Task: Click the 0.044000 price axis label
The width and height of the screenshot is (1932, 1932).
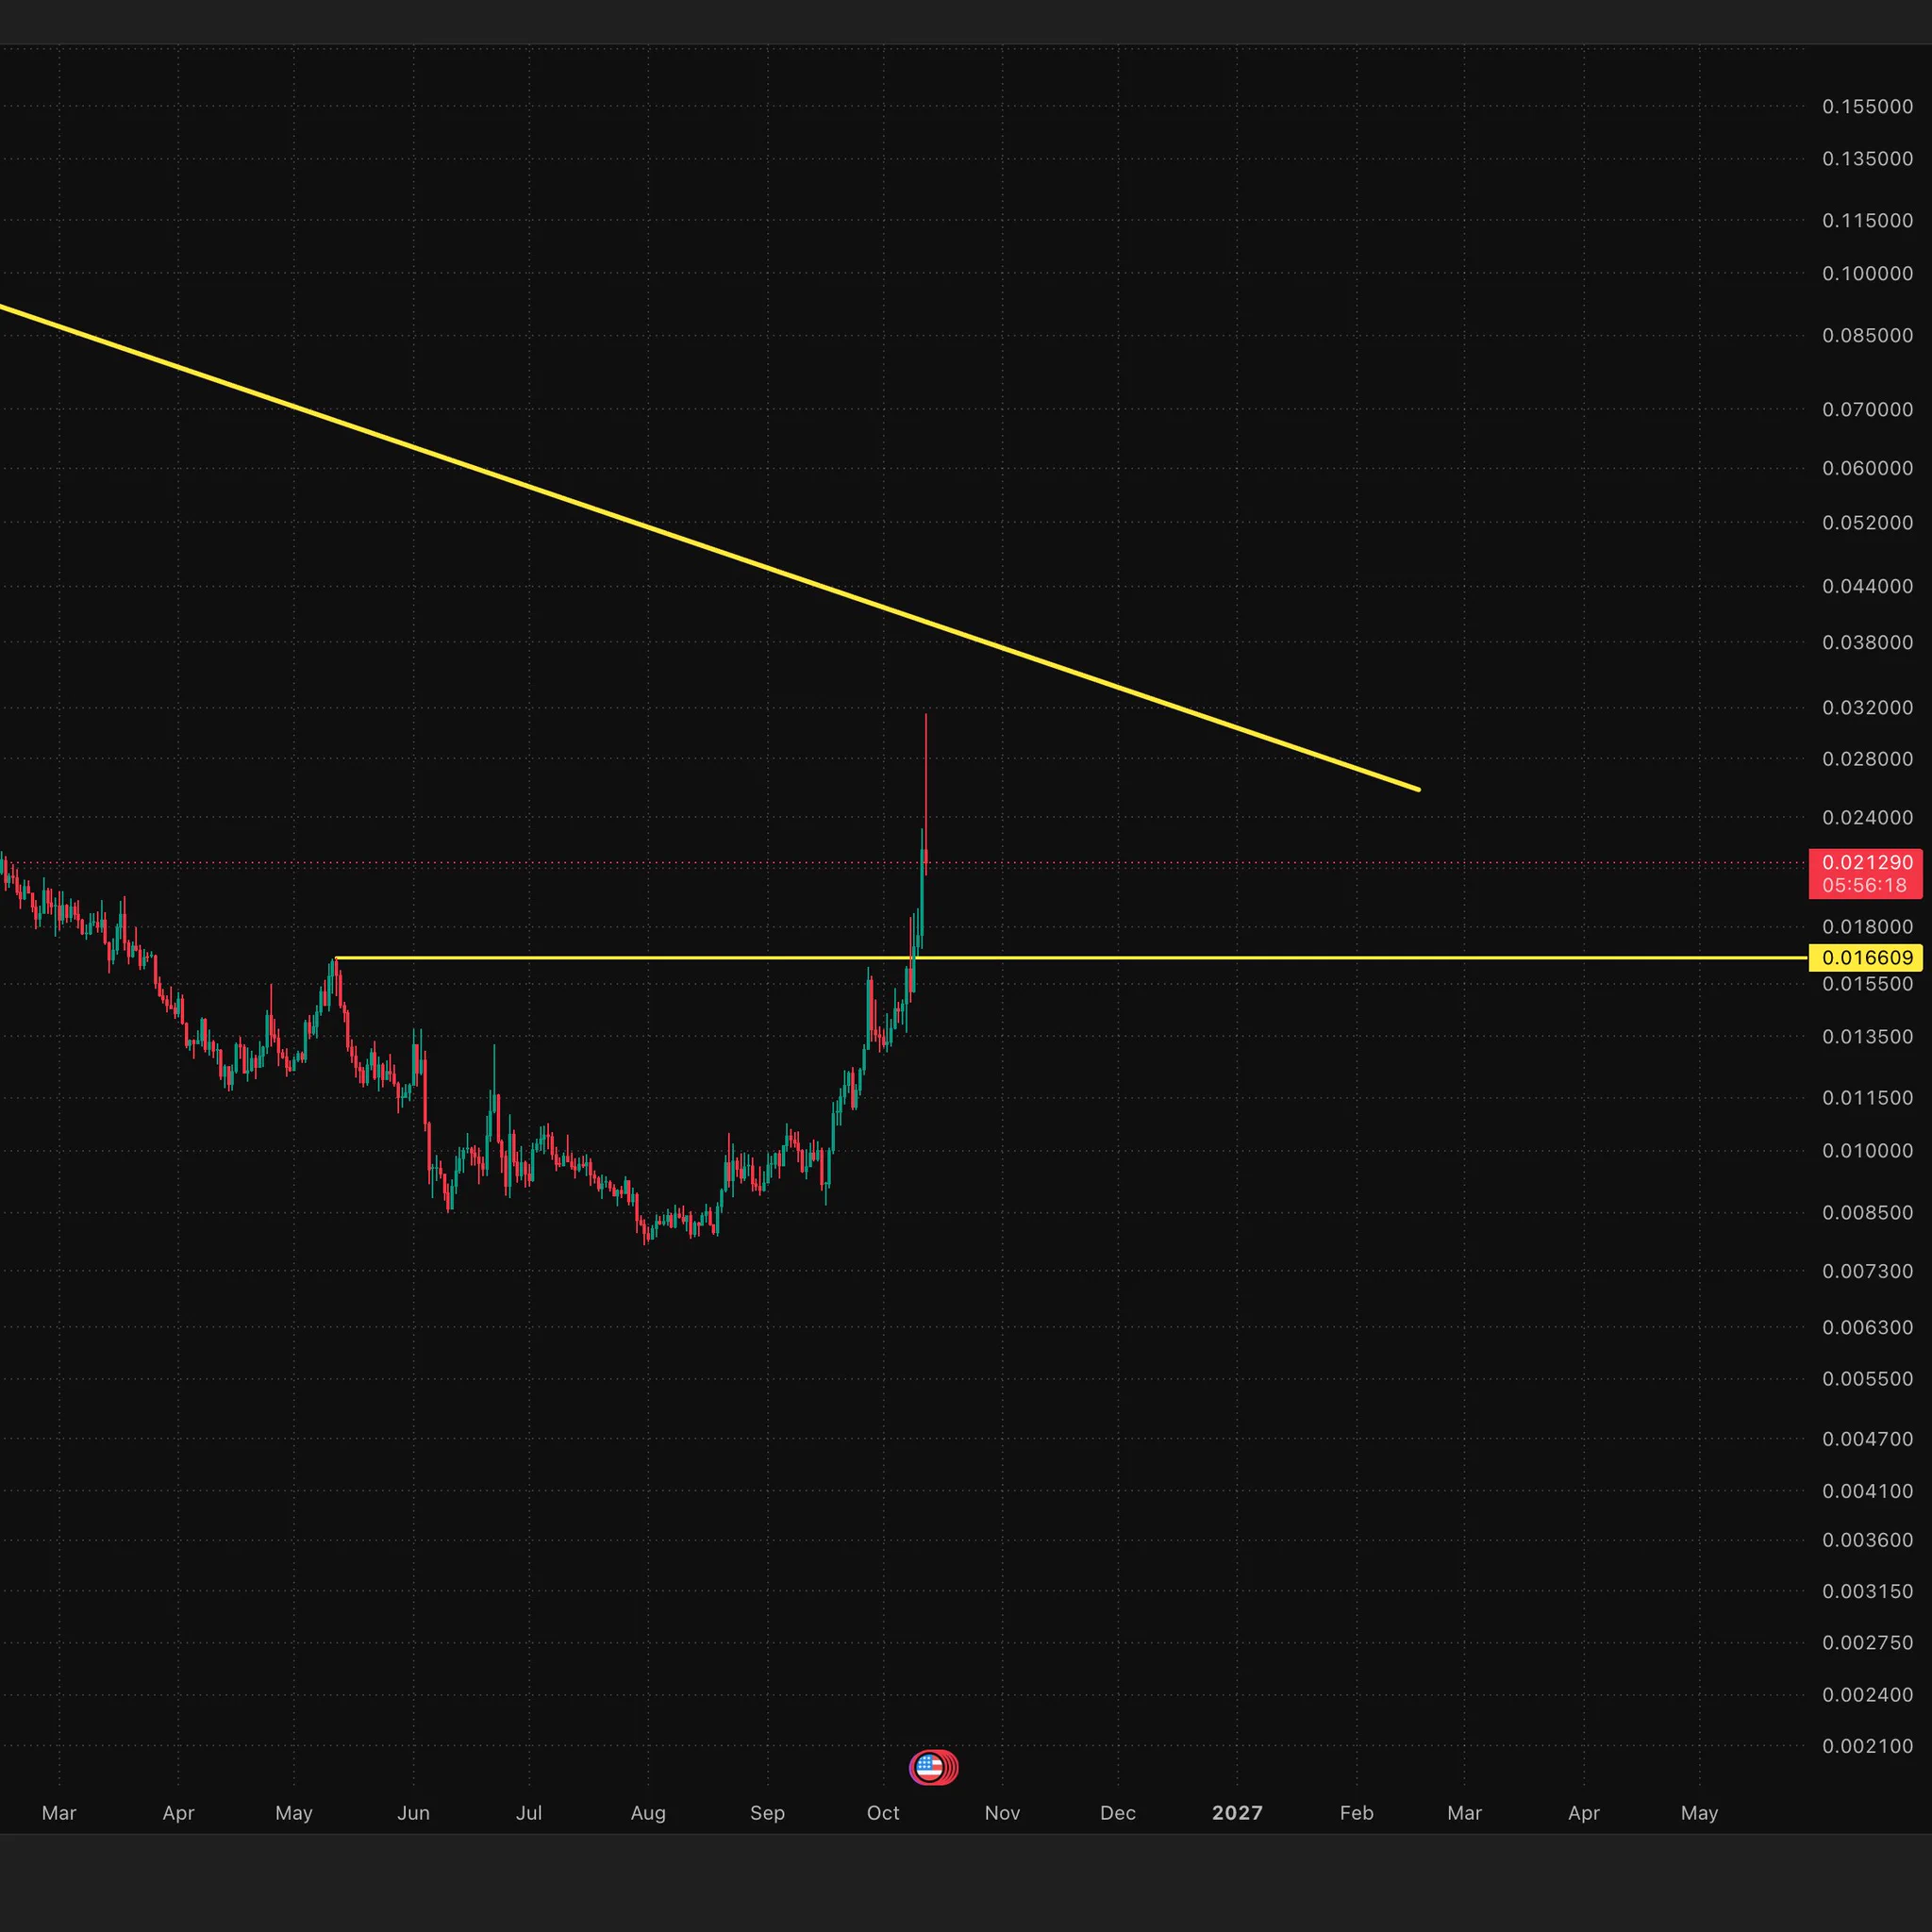Action: coord(1867,587)
